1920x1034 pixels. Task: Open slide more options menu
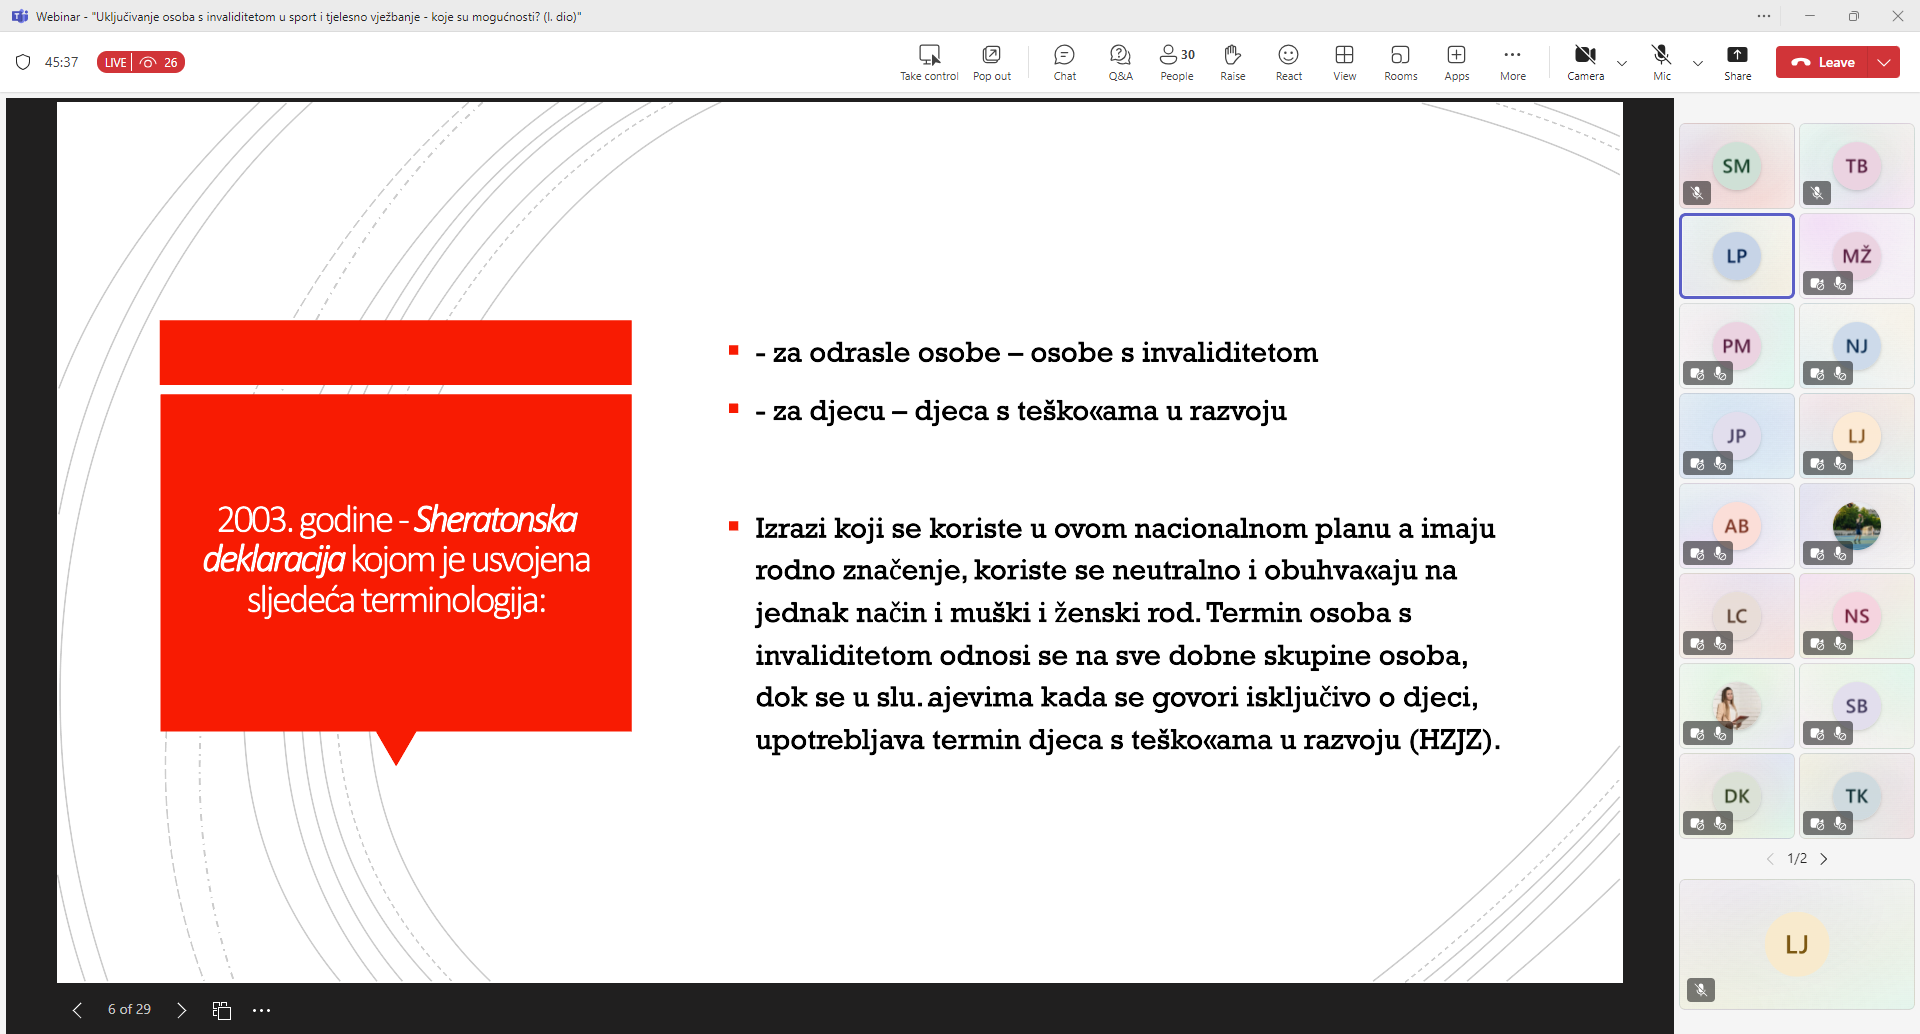tap(261, 1010)
